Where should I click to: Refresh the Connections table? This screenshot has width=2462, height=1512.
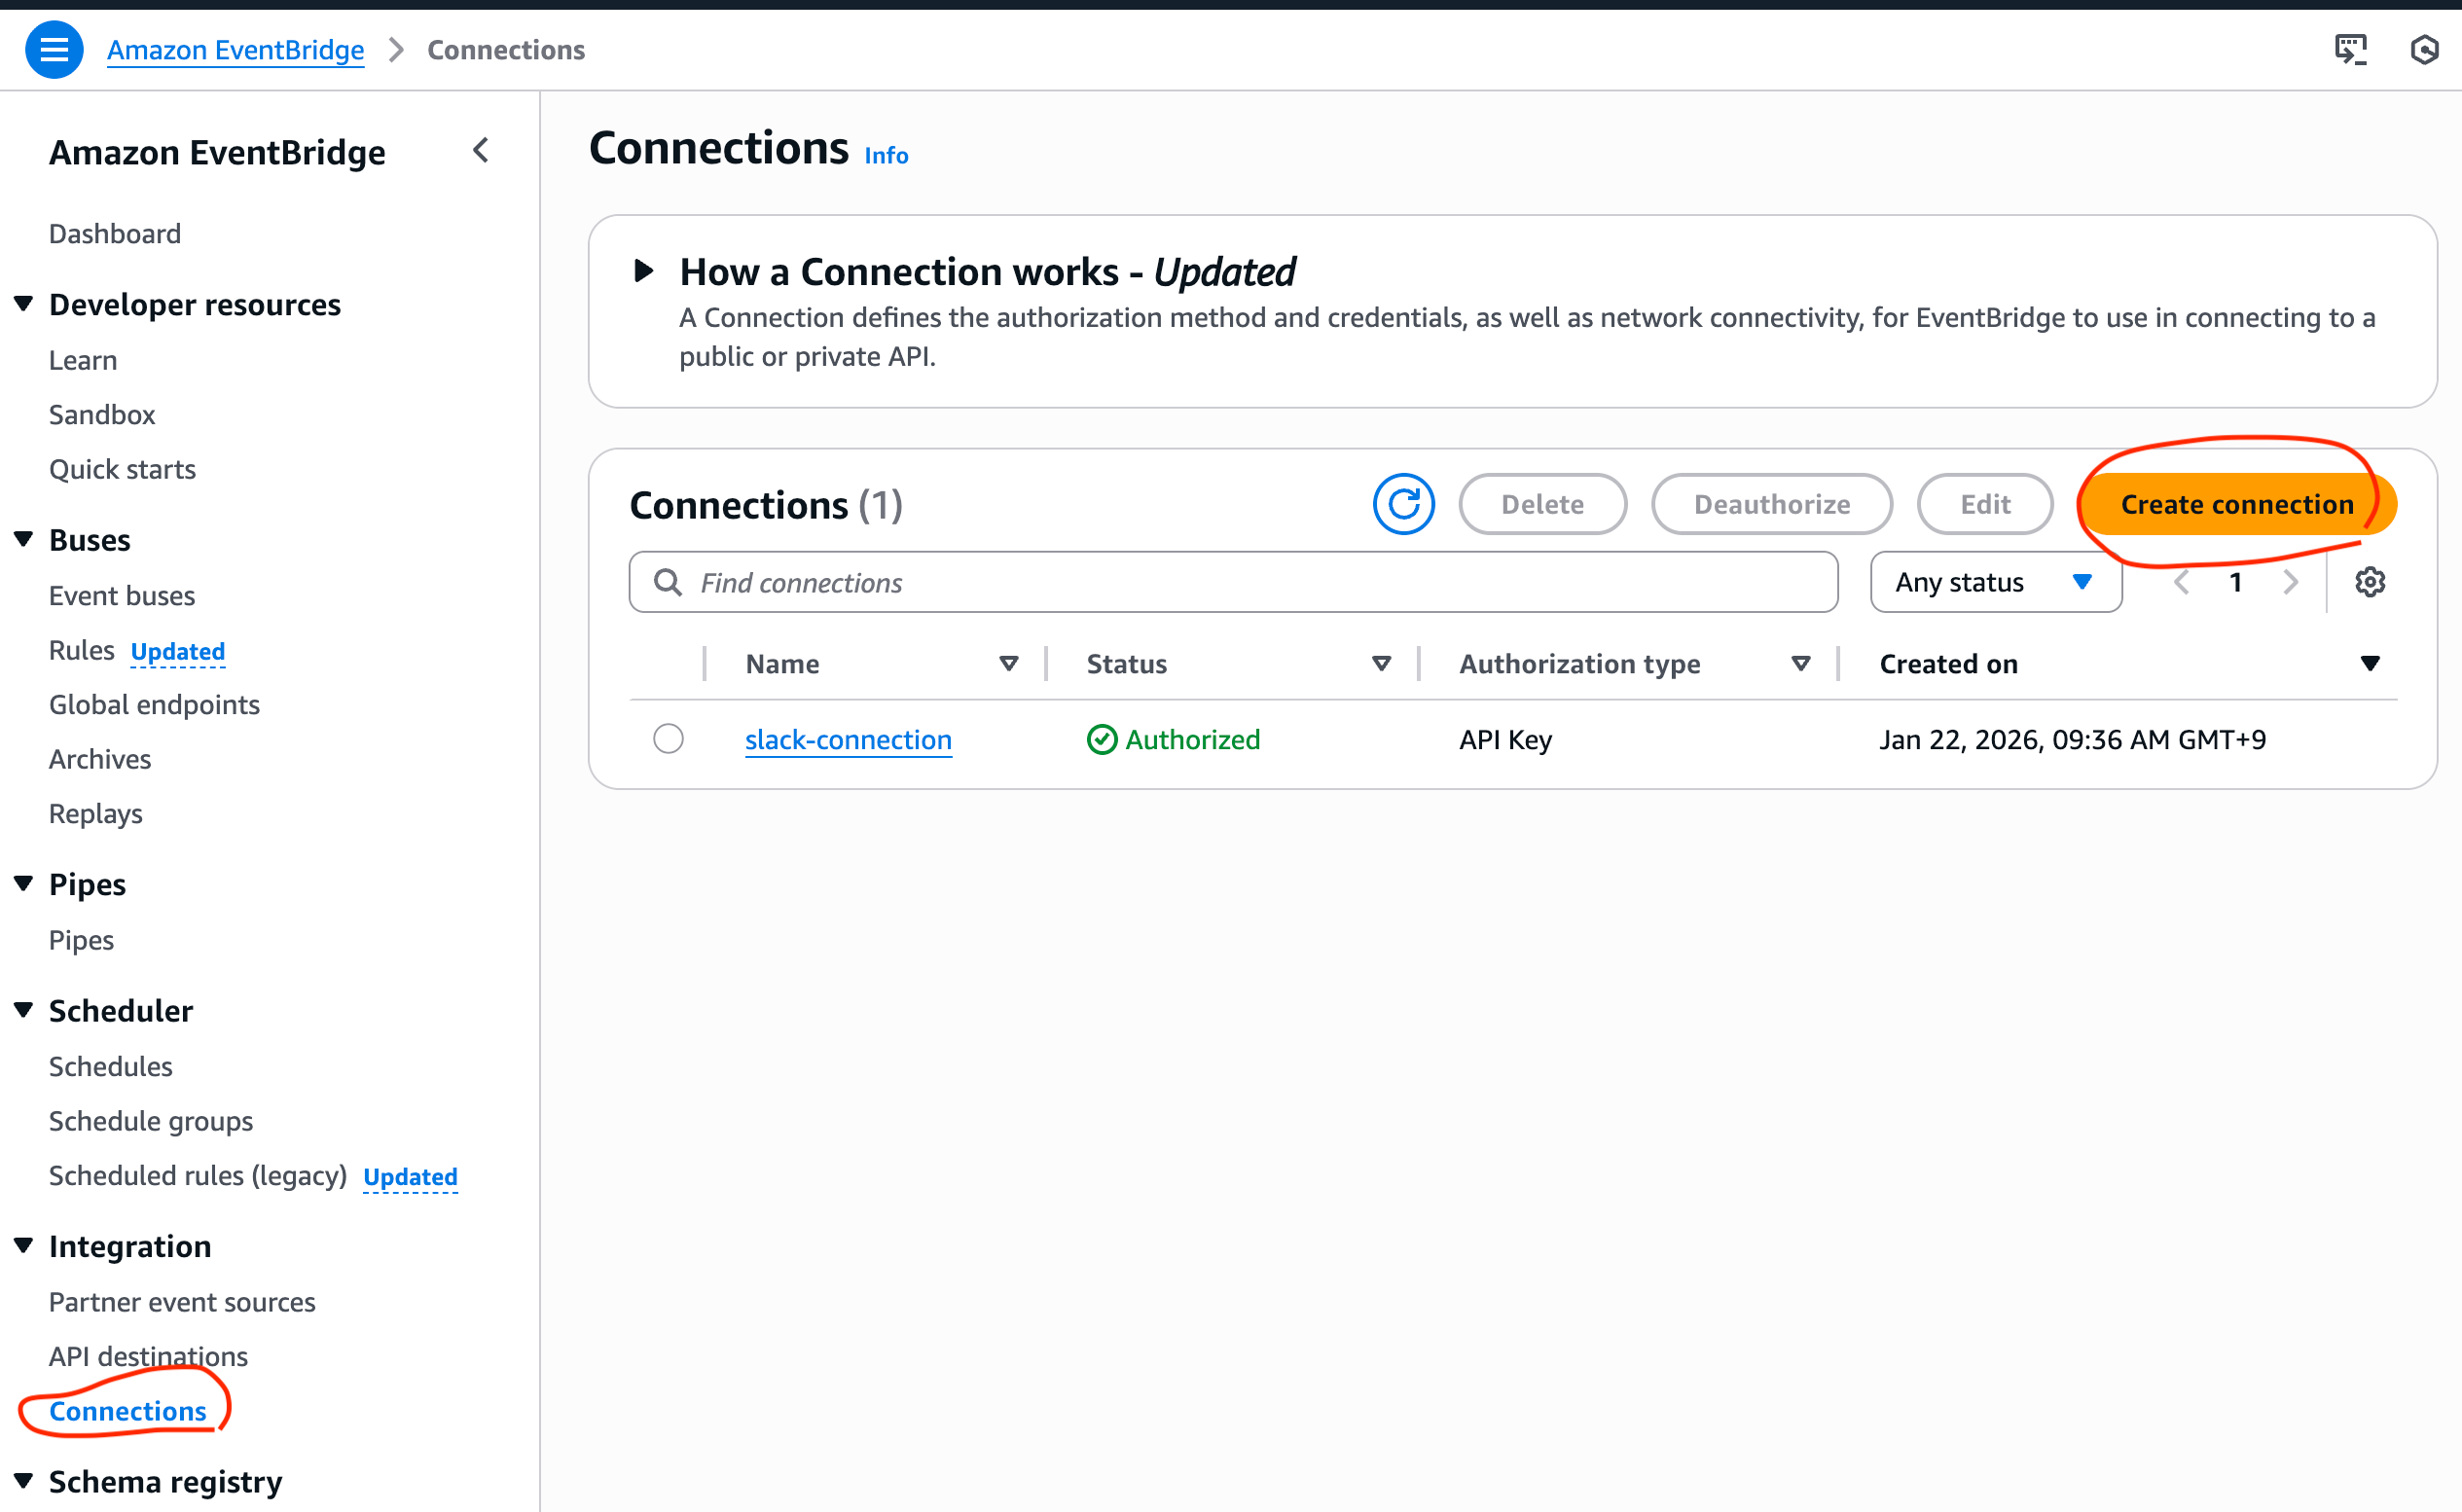click(1404, 504)
